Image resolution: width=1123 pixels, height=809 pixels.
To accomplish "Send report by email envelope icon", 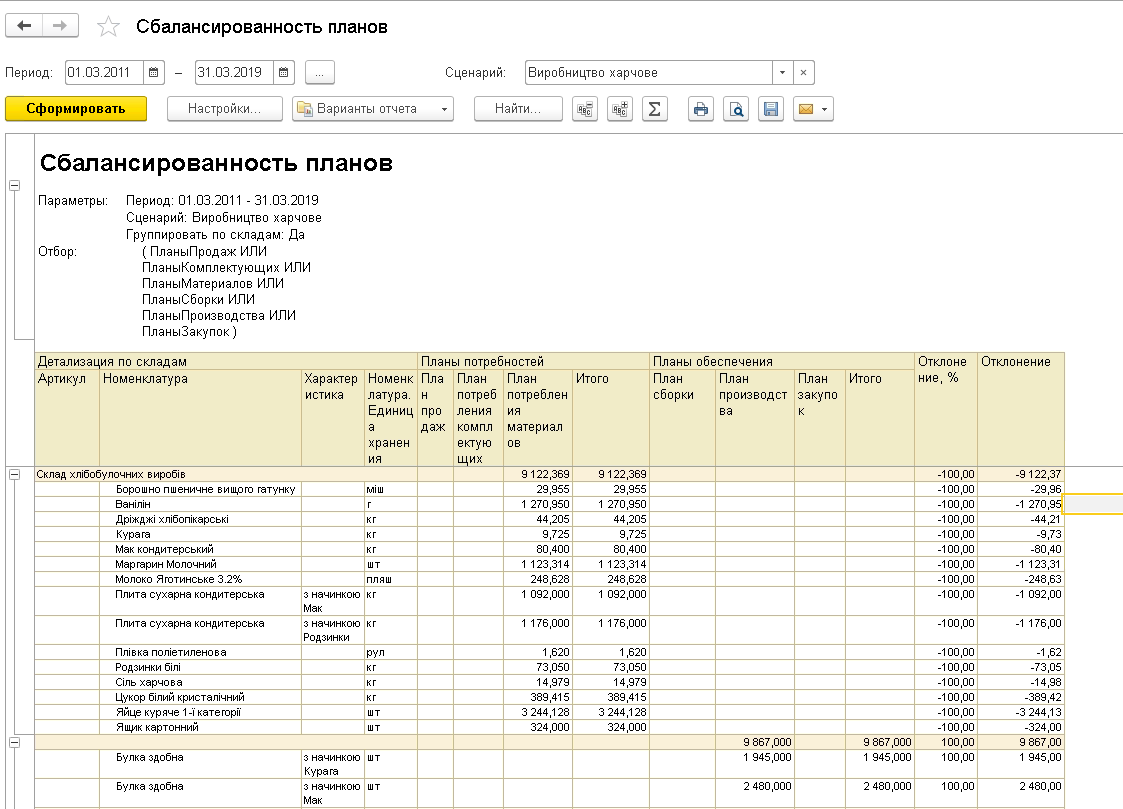I will point(806,109).
